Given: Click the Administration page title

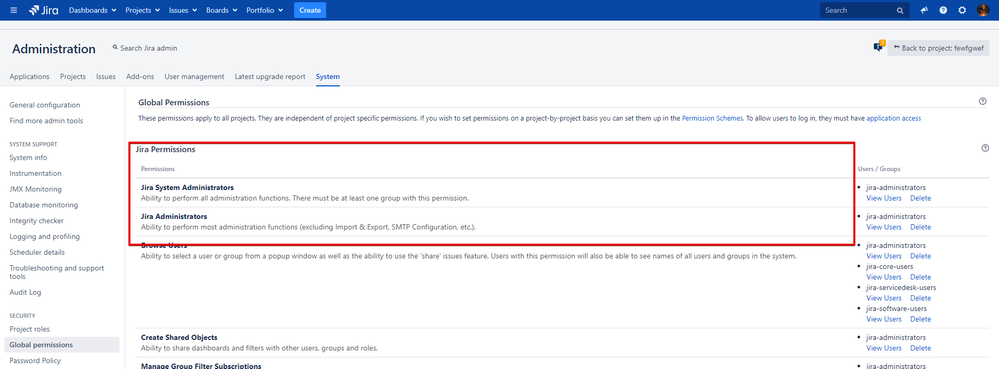Looking at the screenshot, I should [54, 49].
